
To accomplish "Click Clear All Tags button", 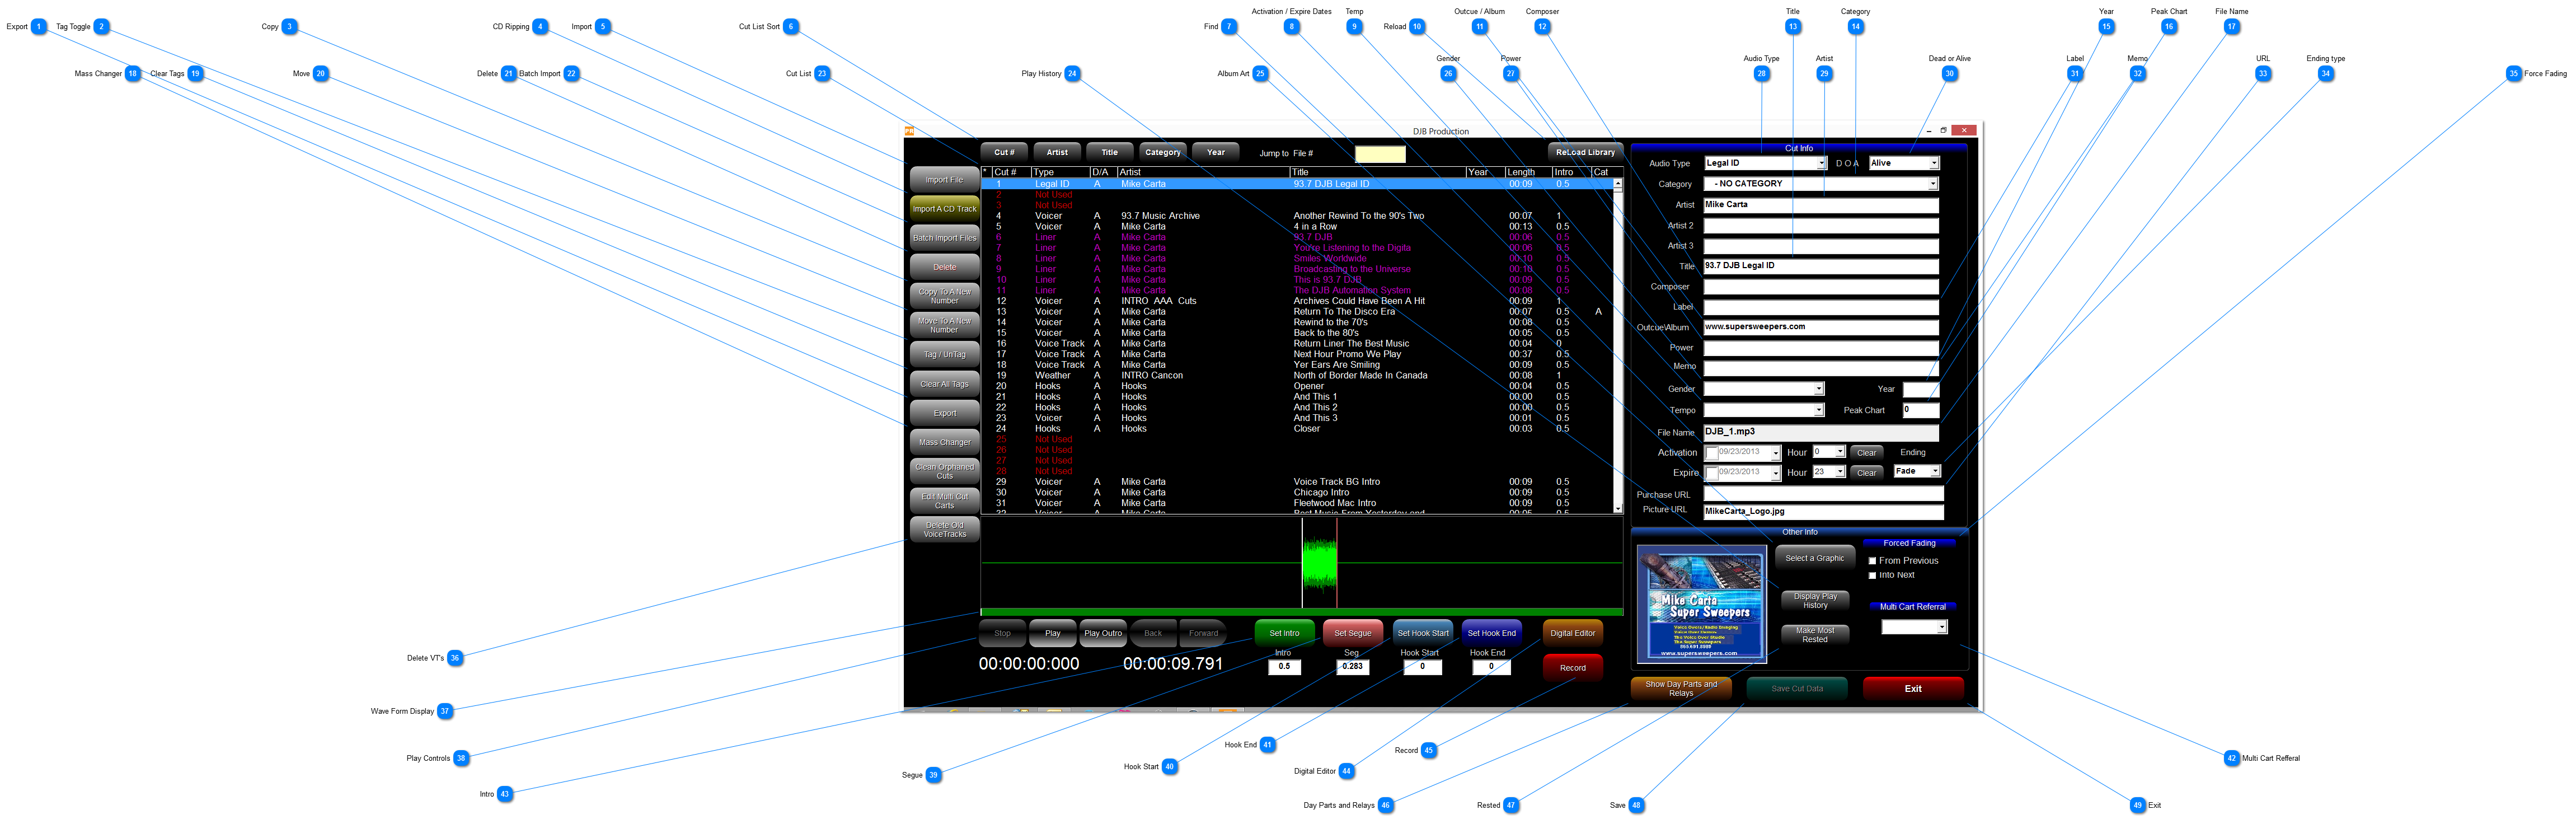I will 944,384.
